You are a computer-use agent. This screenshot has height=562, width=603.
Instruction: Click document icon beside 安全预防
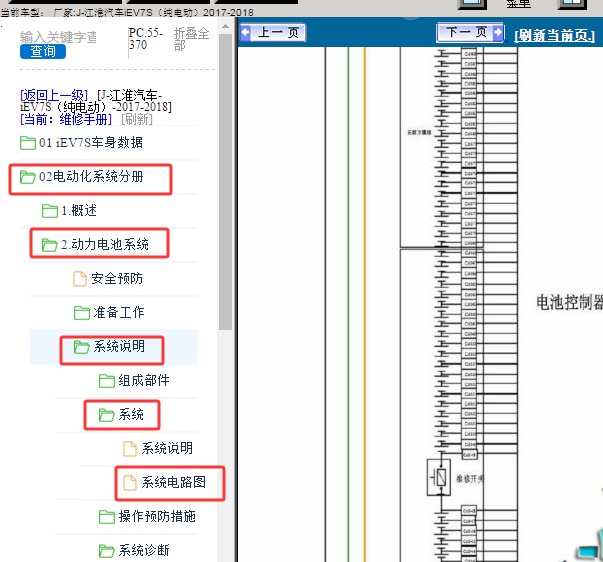pyautogui.click(x=80, y=278)
